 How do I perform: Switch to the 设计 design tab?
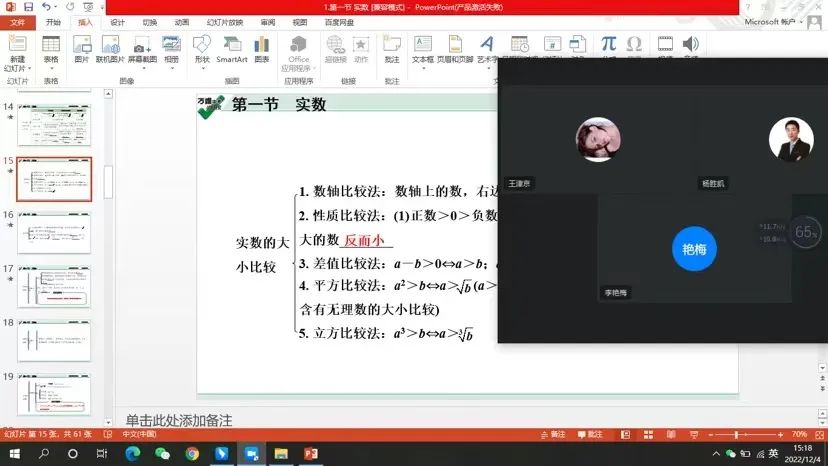tap(117, 21)
